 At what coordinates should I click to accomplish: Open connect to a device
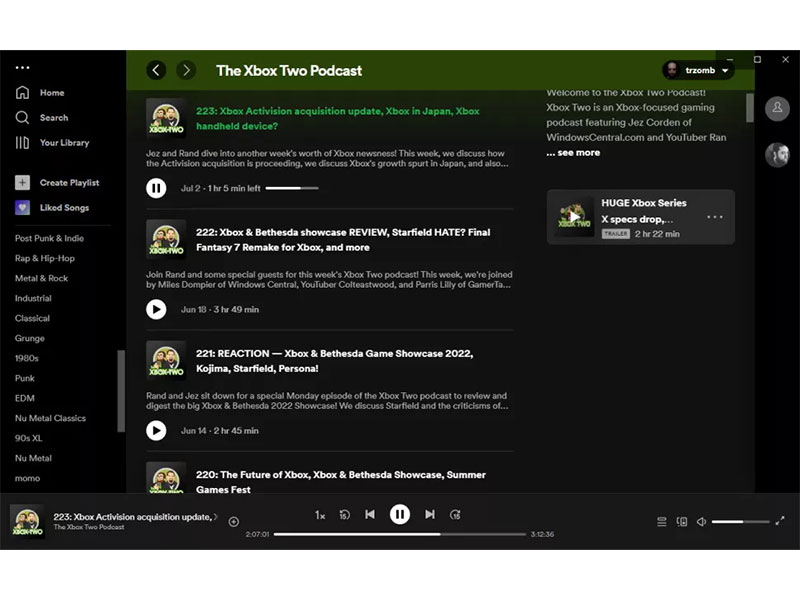[x=682, y=521]
